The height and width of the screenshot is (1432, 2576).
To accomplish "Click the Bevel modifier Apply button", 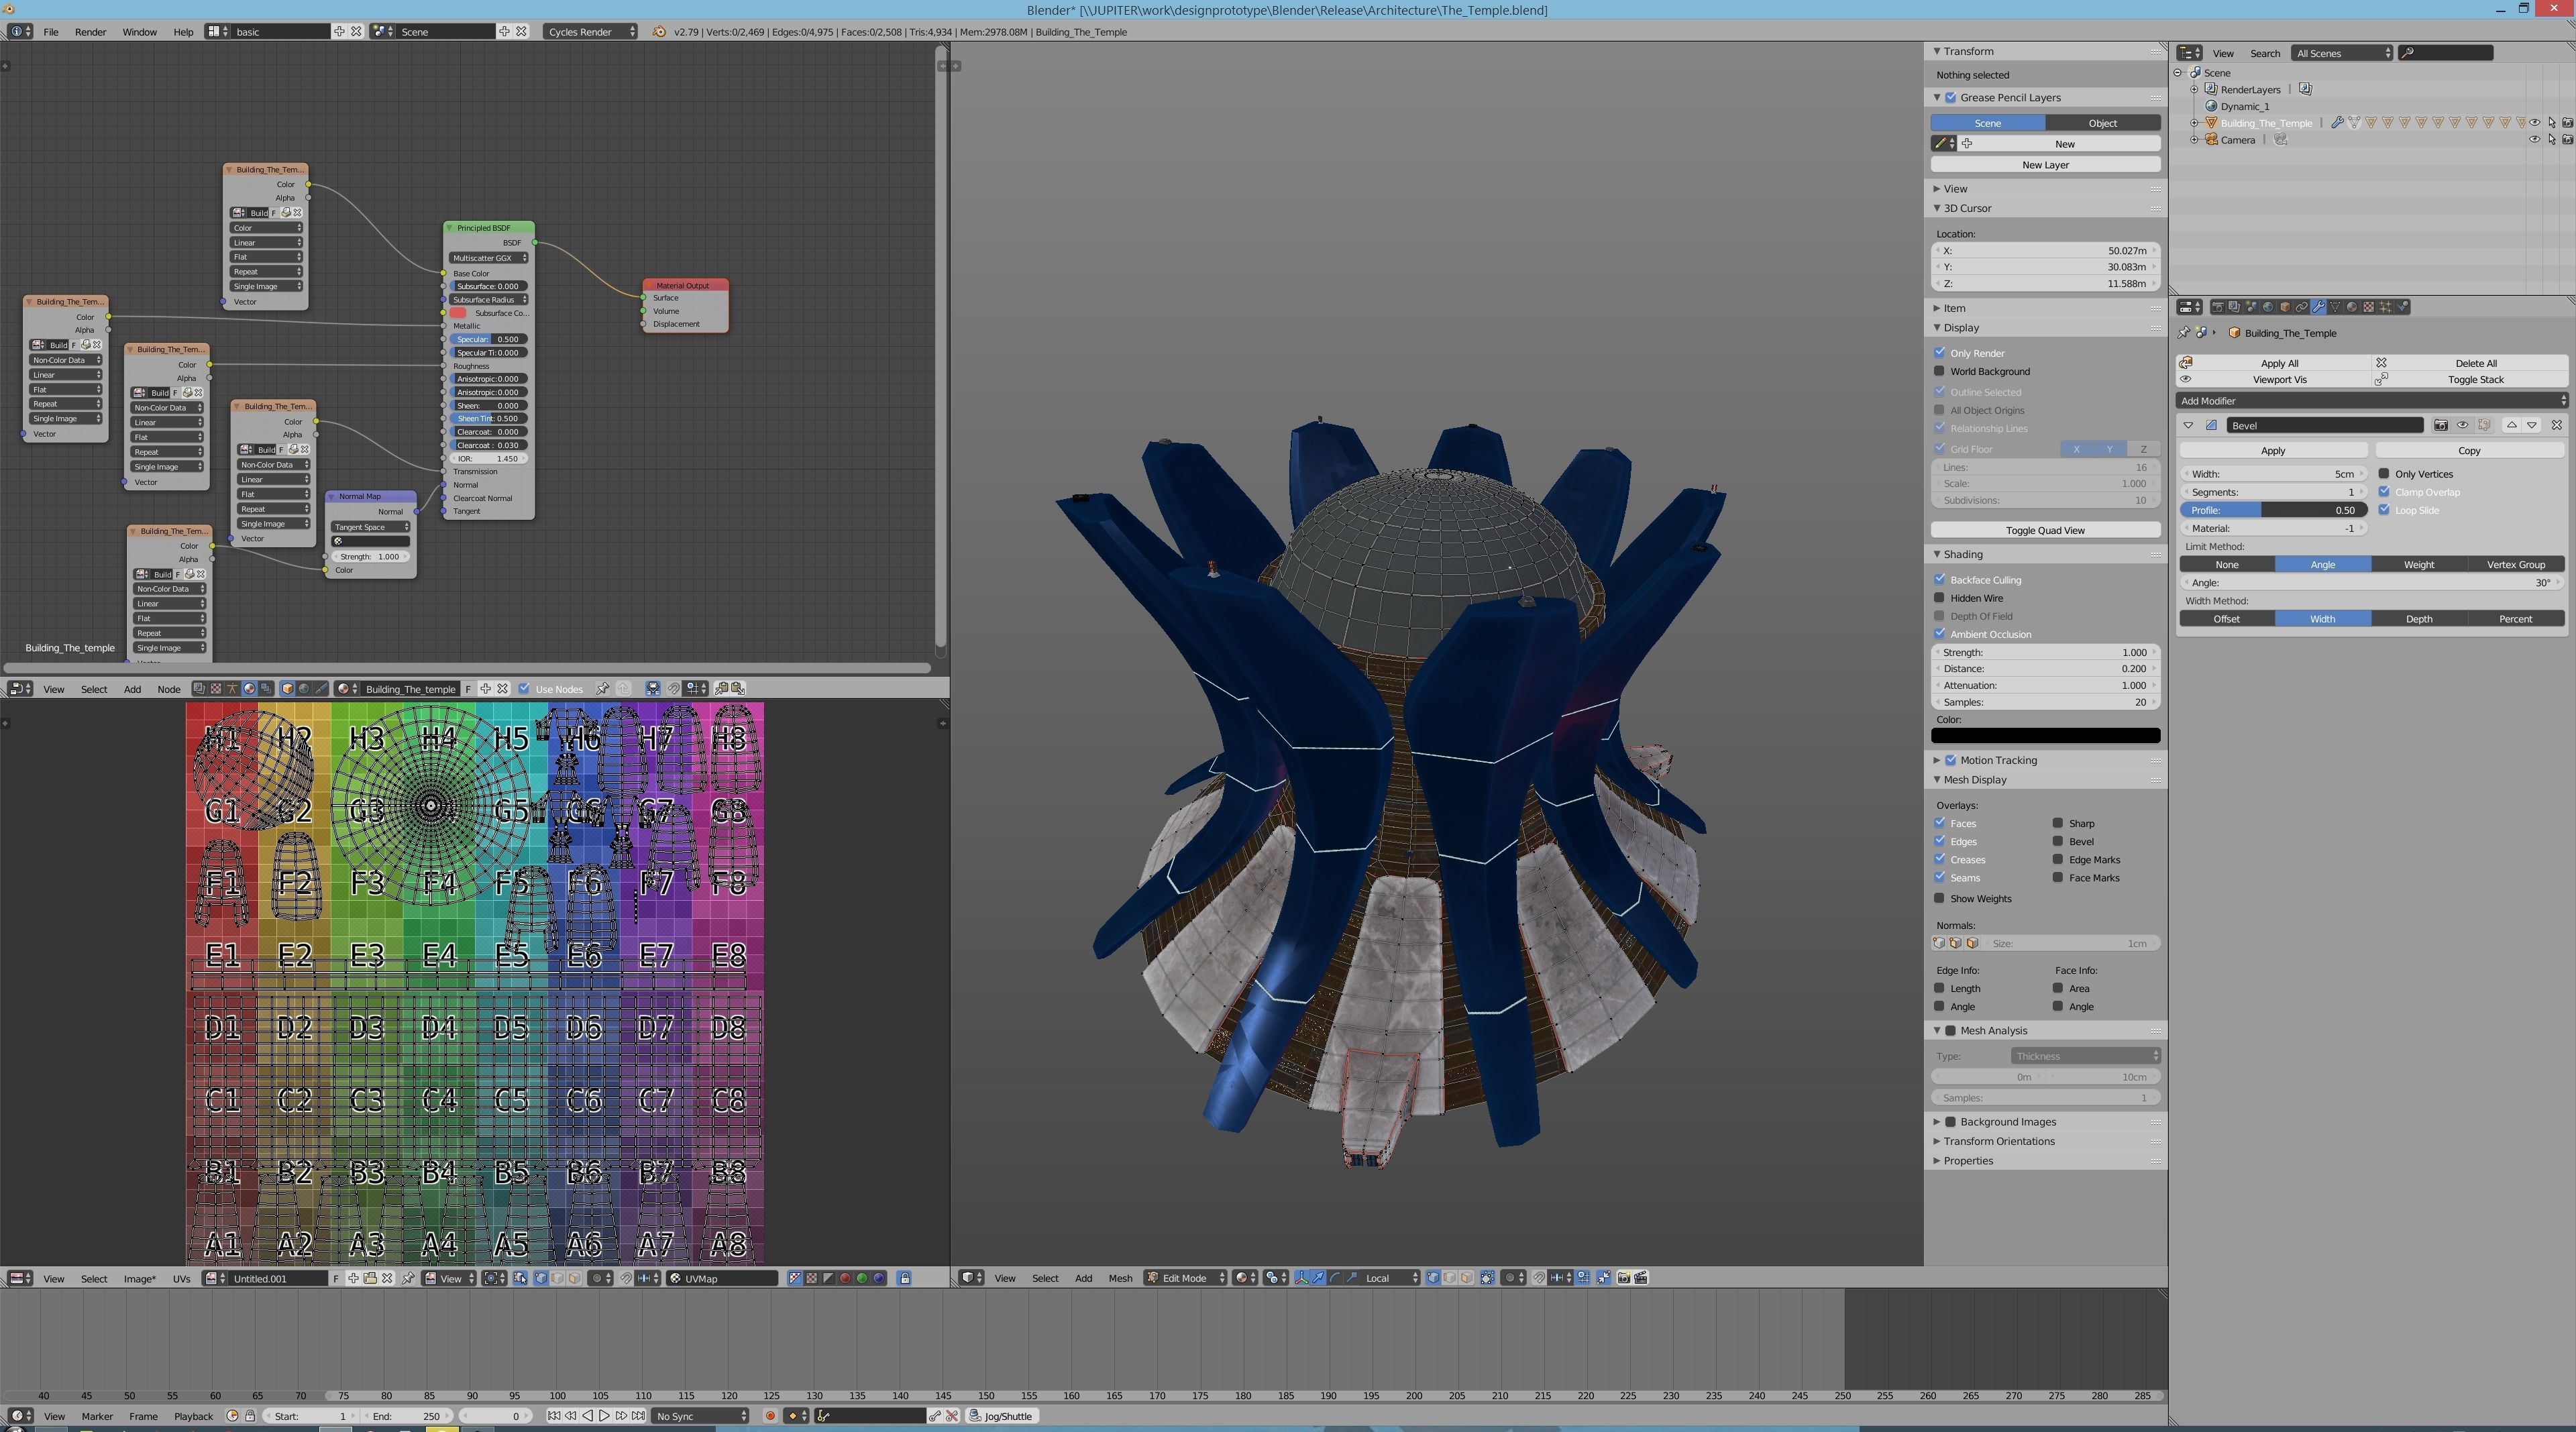I will [2272, 450].
